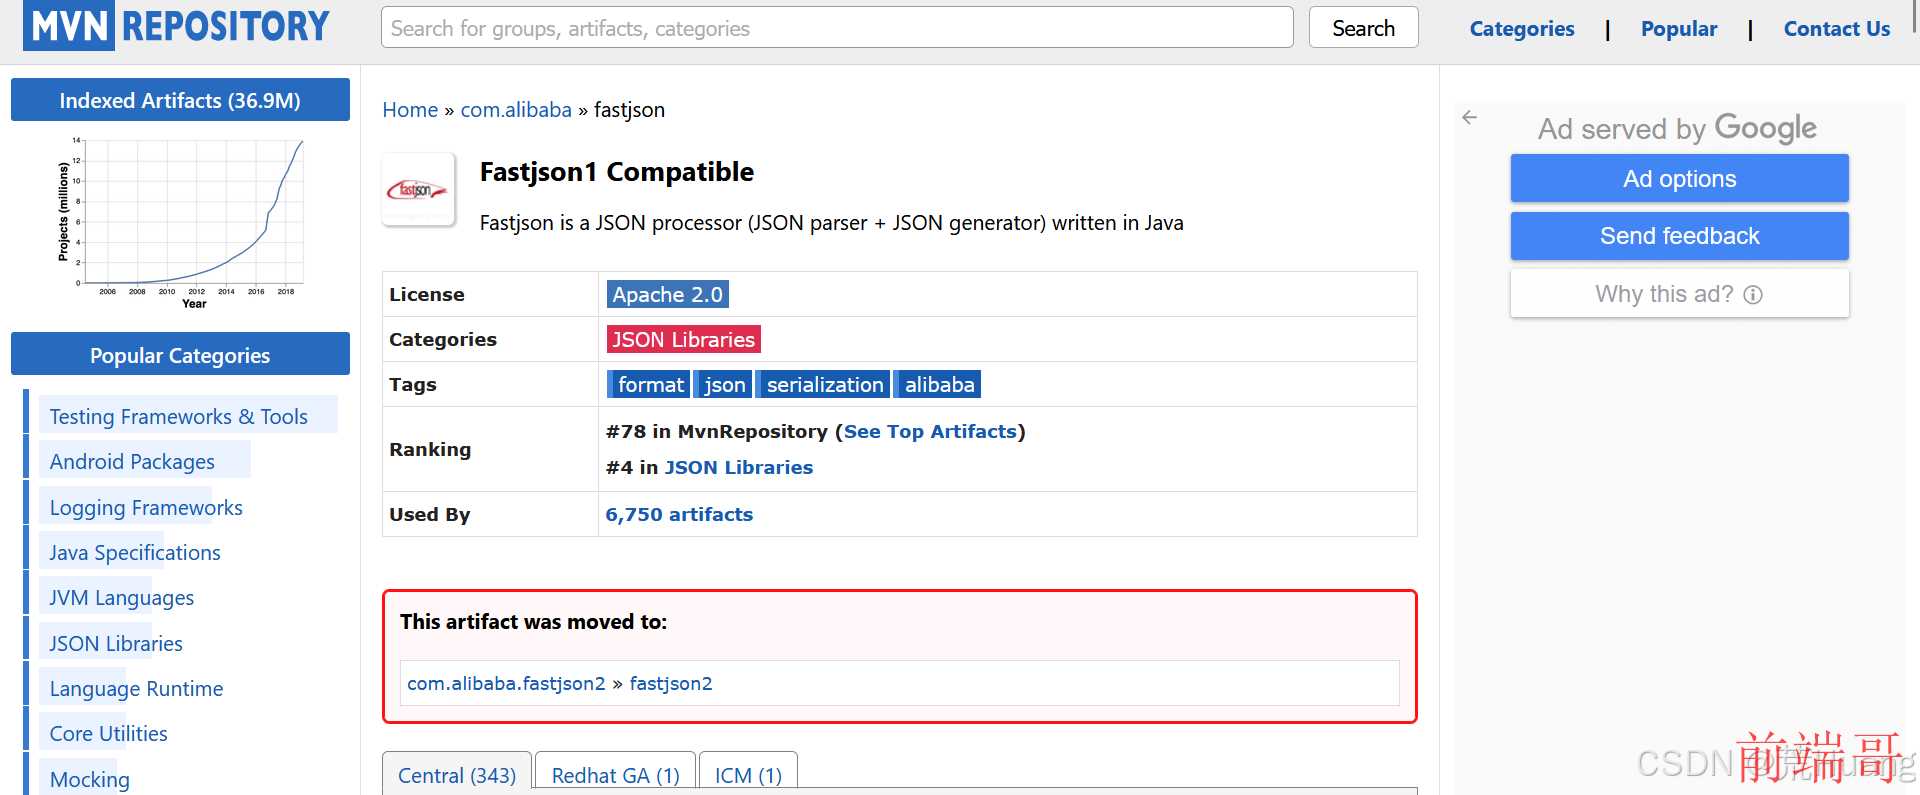The image size is (1920, 795).
Task: Open Mocking category
Action: pos(90,779)
